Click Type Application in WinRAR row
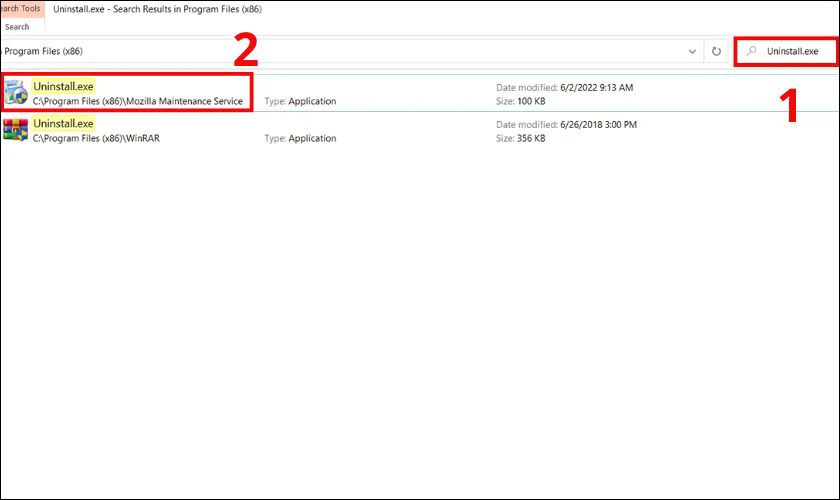The height and width of the screenshot is (500, 840). point(301,138)
